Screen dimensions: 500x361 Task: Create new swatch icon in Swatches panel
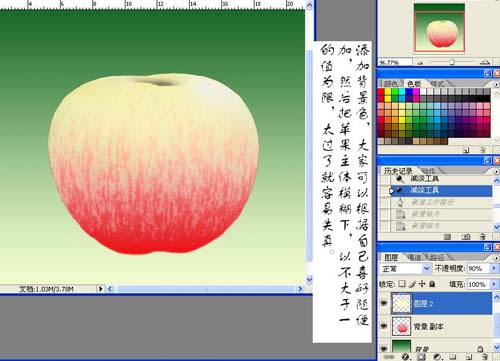[466, 150]
